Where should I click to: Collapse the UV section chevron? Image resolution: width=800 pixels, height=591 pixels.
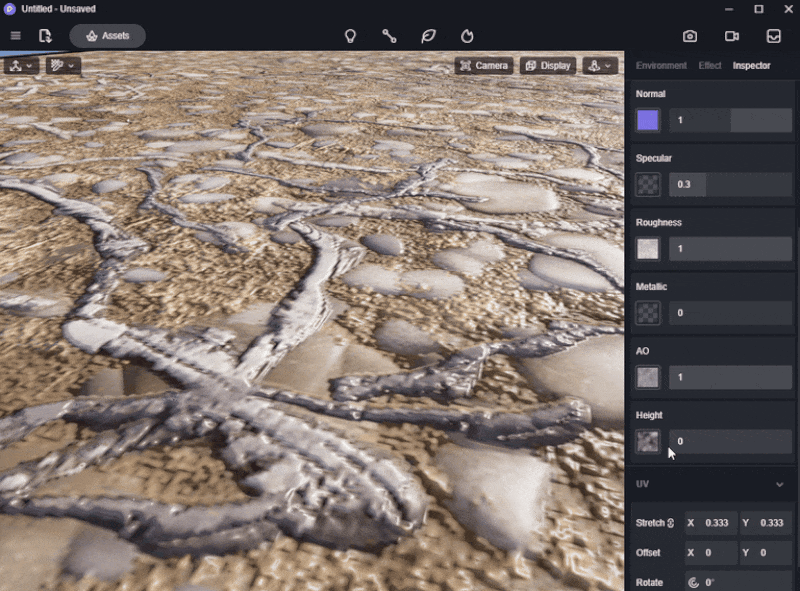pos(780,484)
